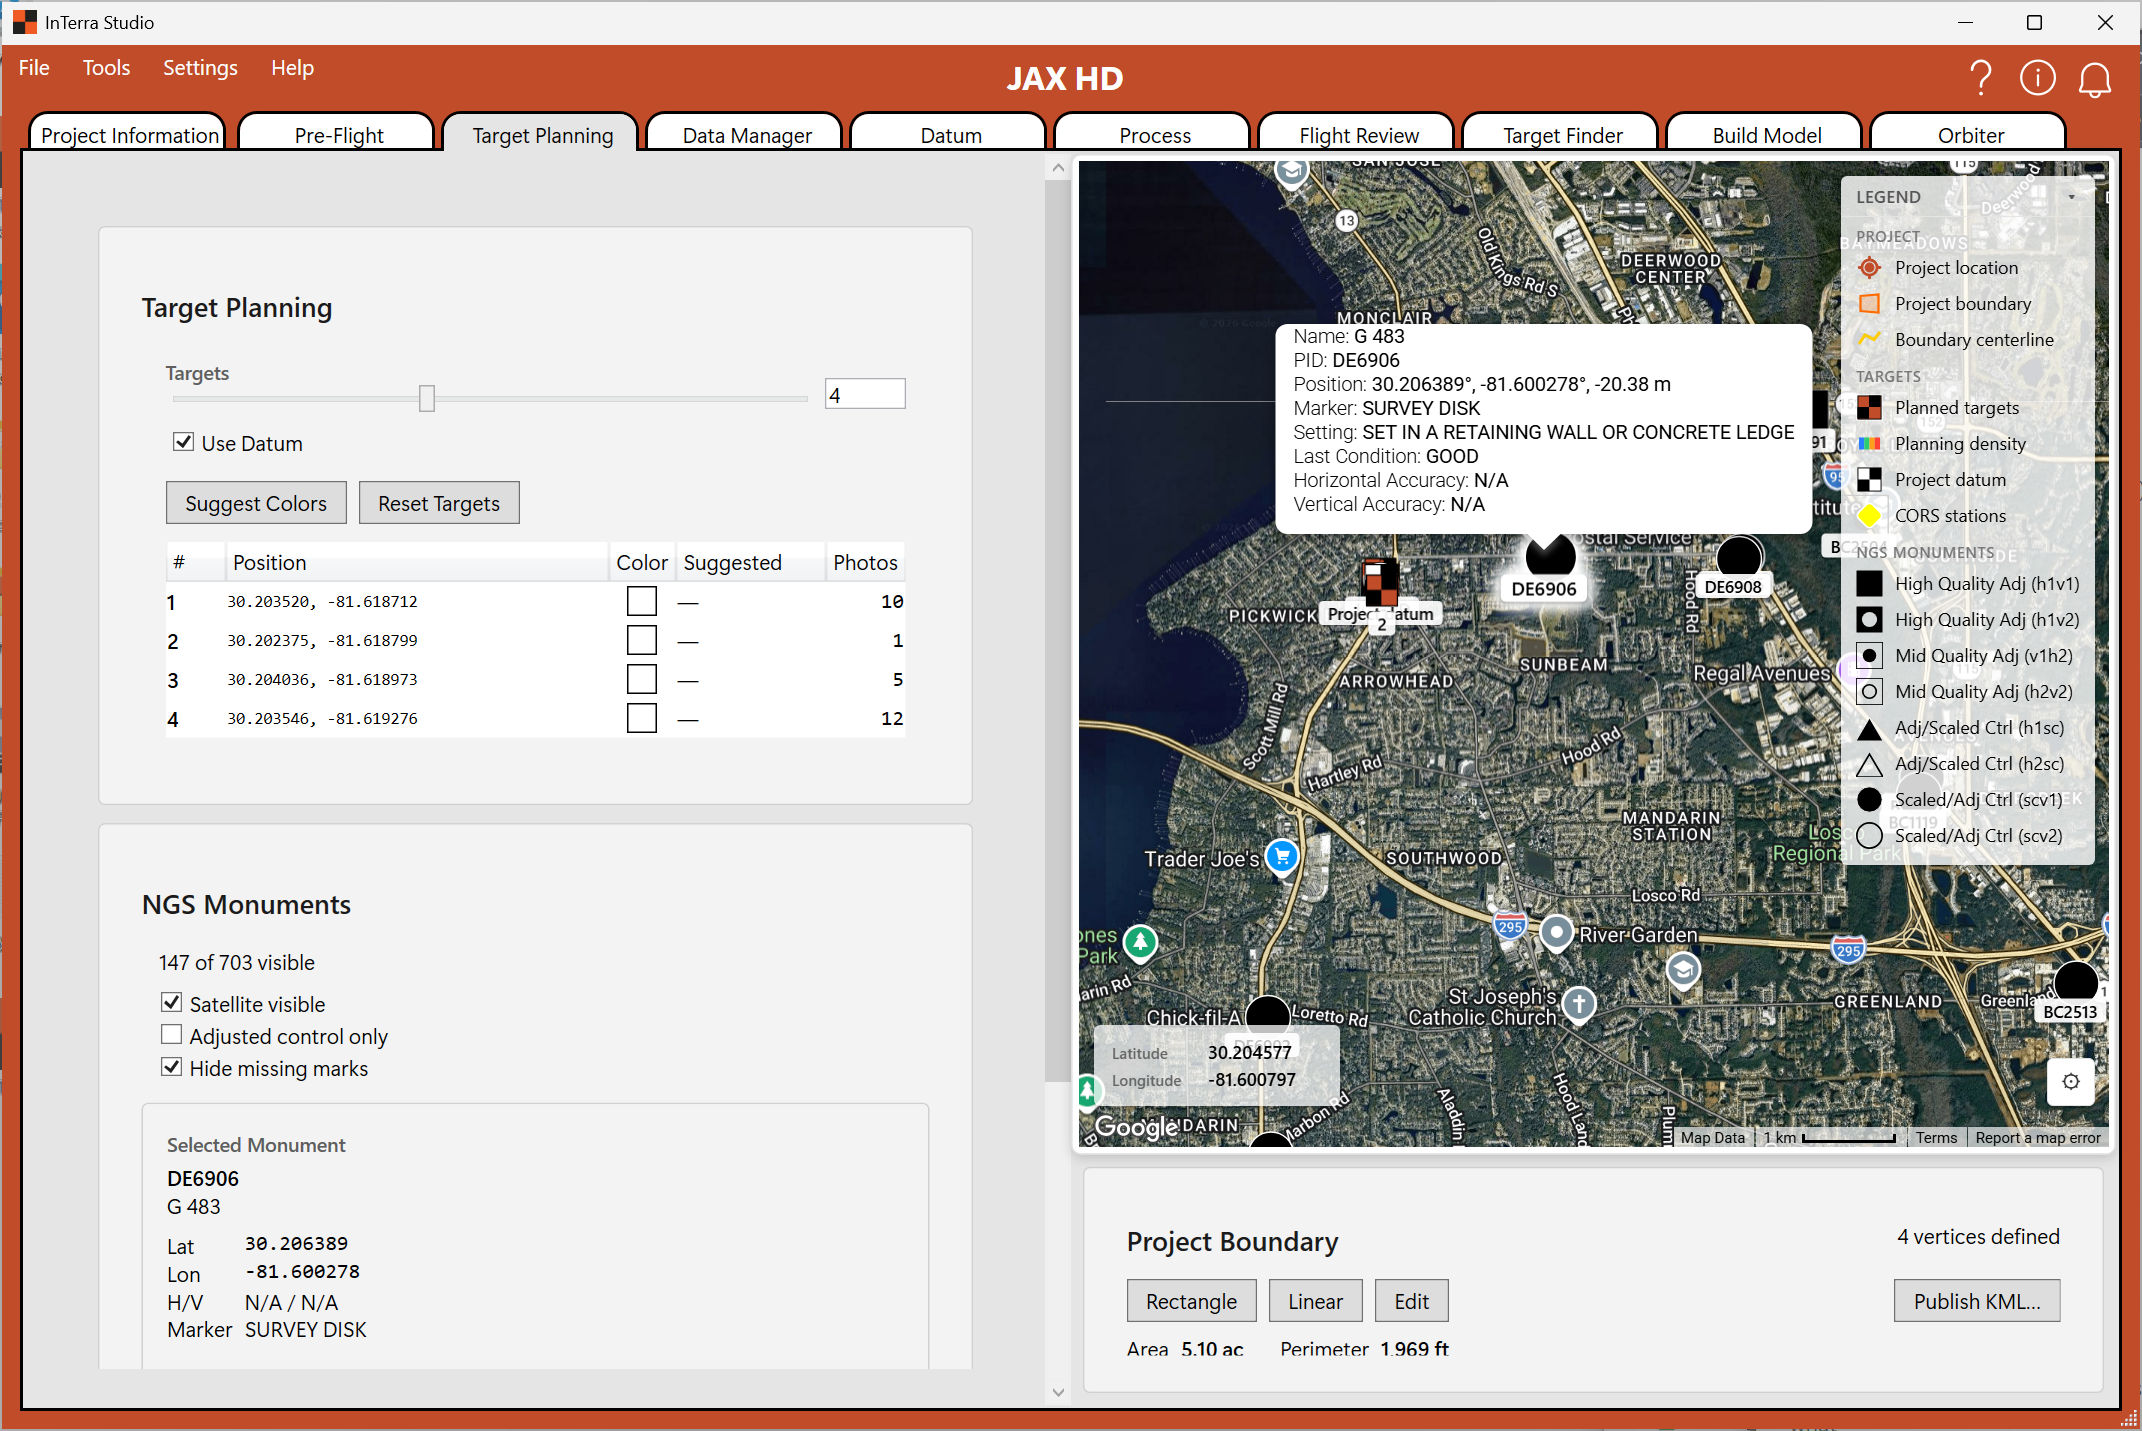Viewport: 2142px width, 1431px height.
Task: Switch to the Orbiter tab
Action: 1970,135
